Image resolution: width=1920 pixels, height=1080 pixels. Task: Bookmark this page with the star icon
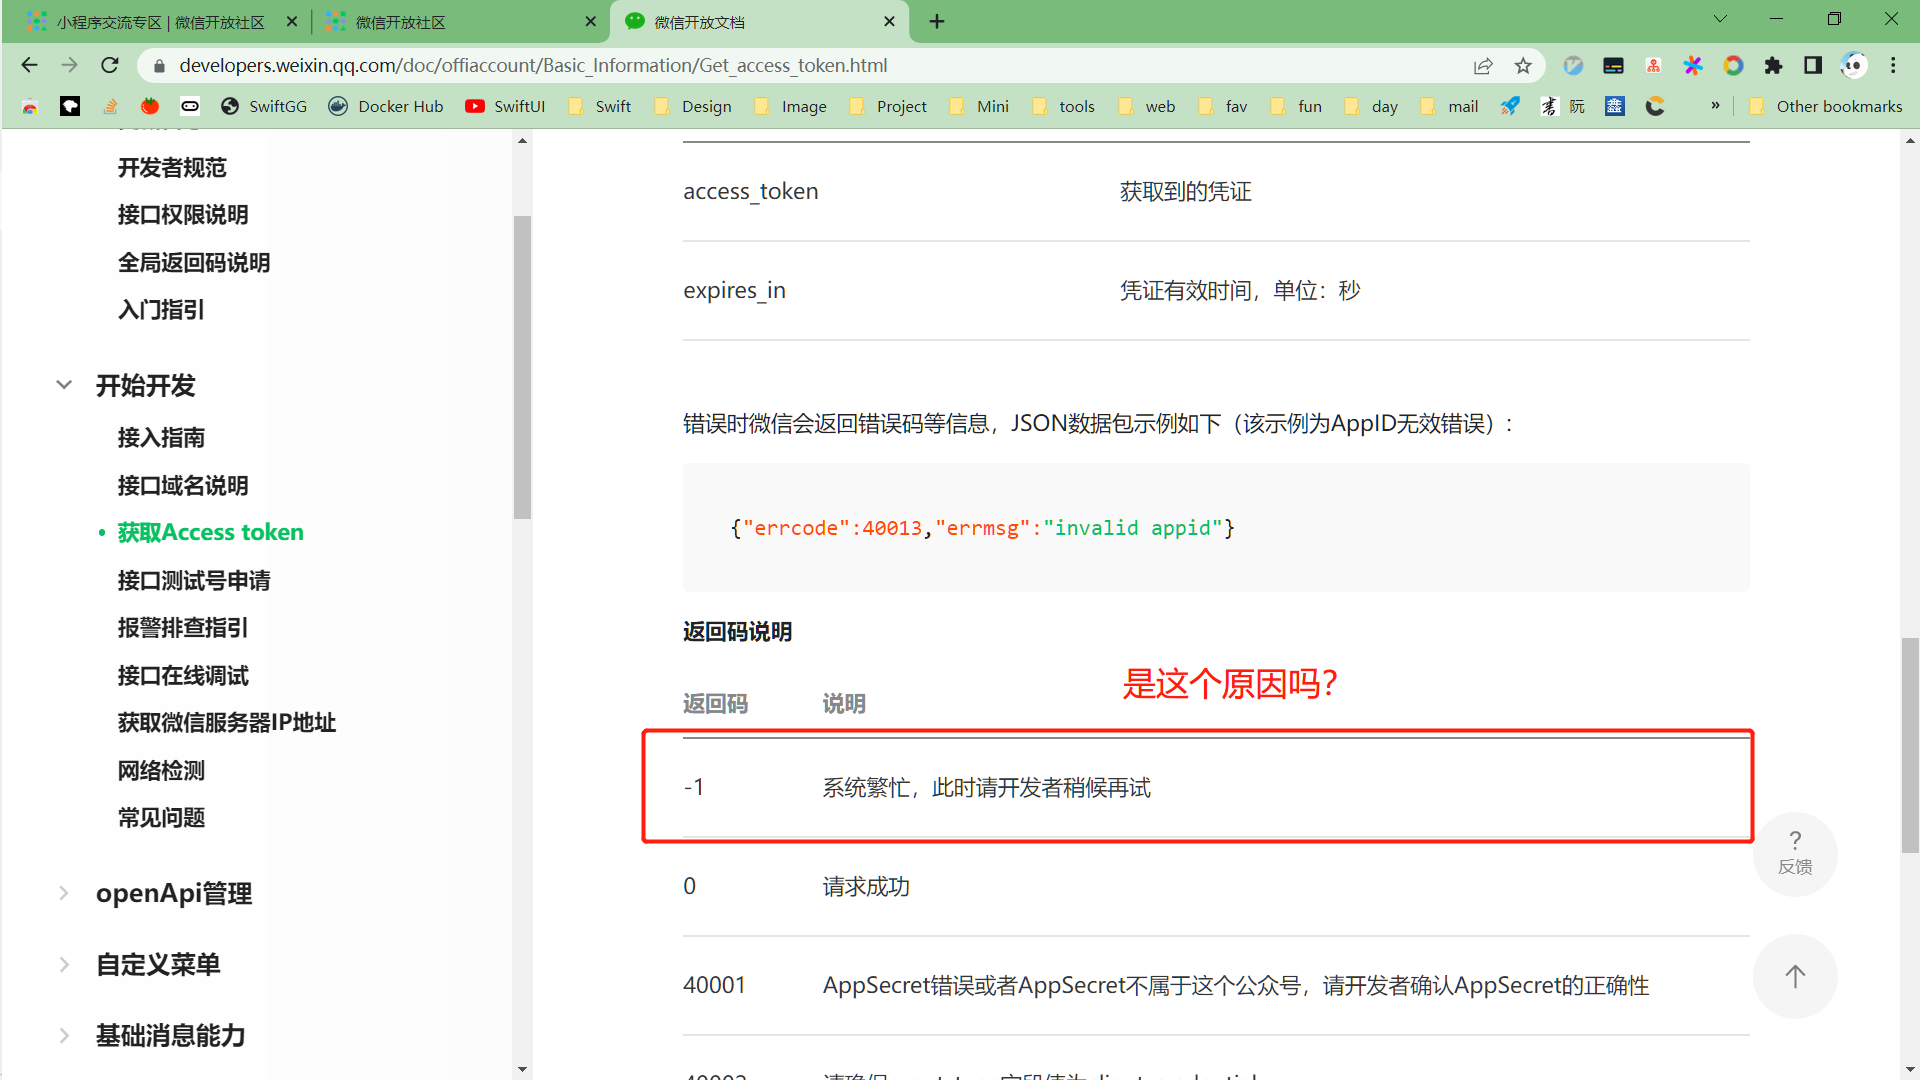click(x=1523, y=66)
